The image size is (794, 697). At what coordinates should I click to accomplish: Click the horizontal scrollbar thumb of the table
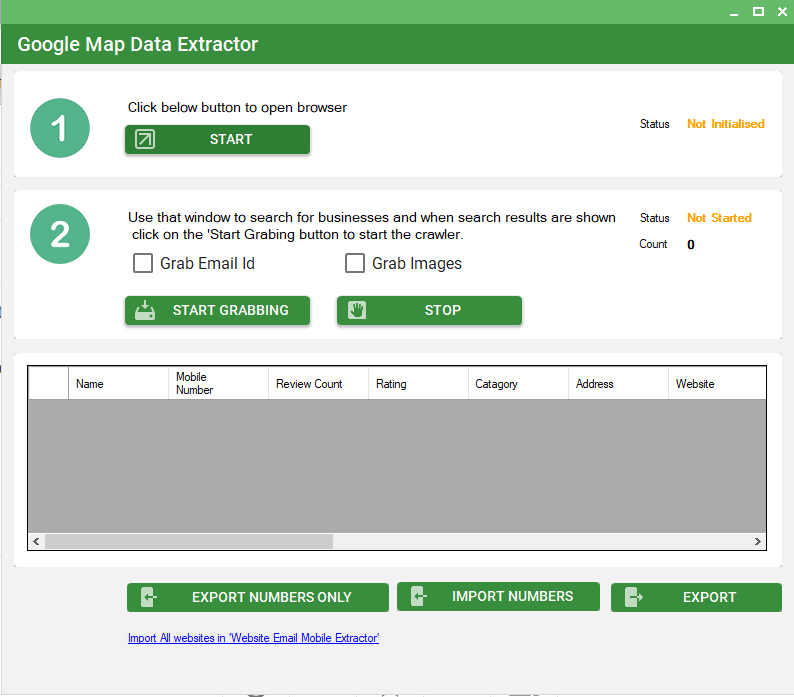189,541
